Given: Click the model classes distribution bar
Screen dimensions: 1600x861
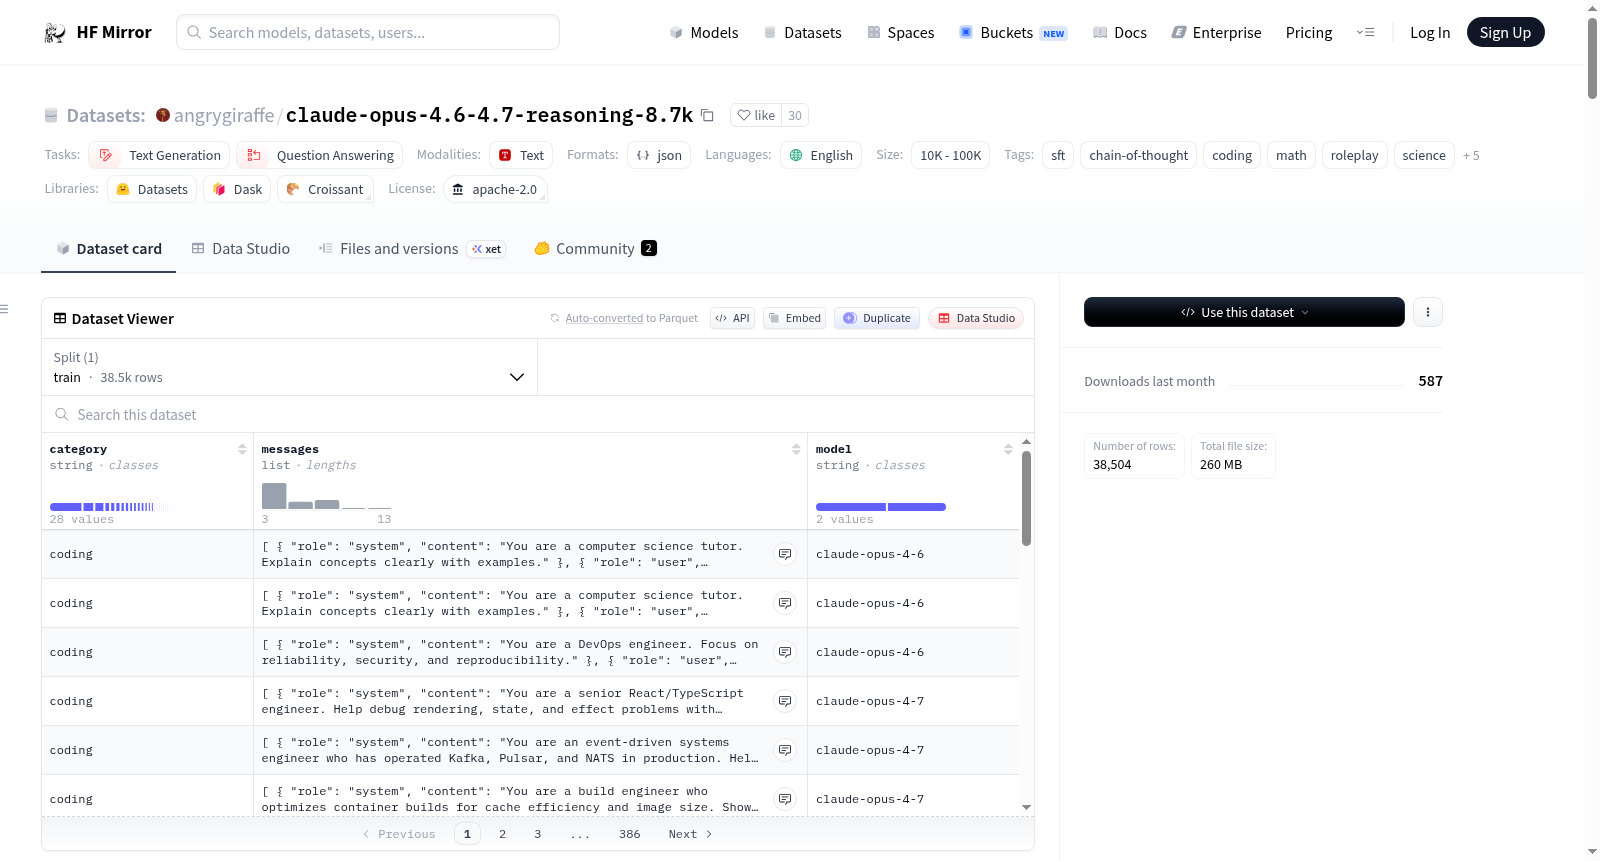Looking at the screenshot, I should pos(881,507).
